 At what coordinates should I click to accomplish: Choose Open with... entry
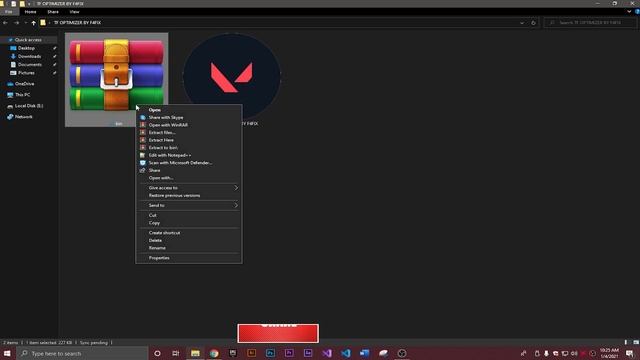tap(161, 178)
